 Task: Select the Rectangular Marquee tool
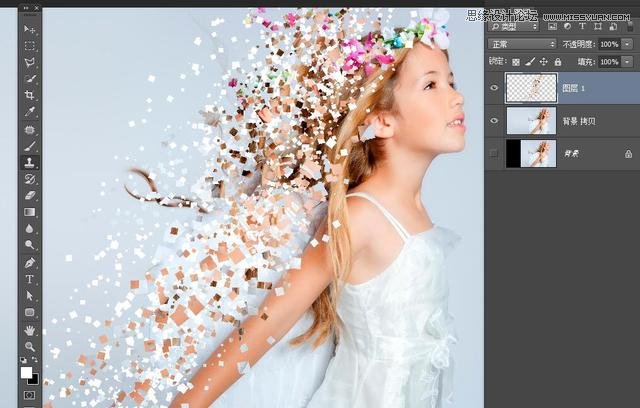(x=29, y=46)
